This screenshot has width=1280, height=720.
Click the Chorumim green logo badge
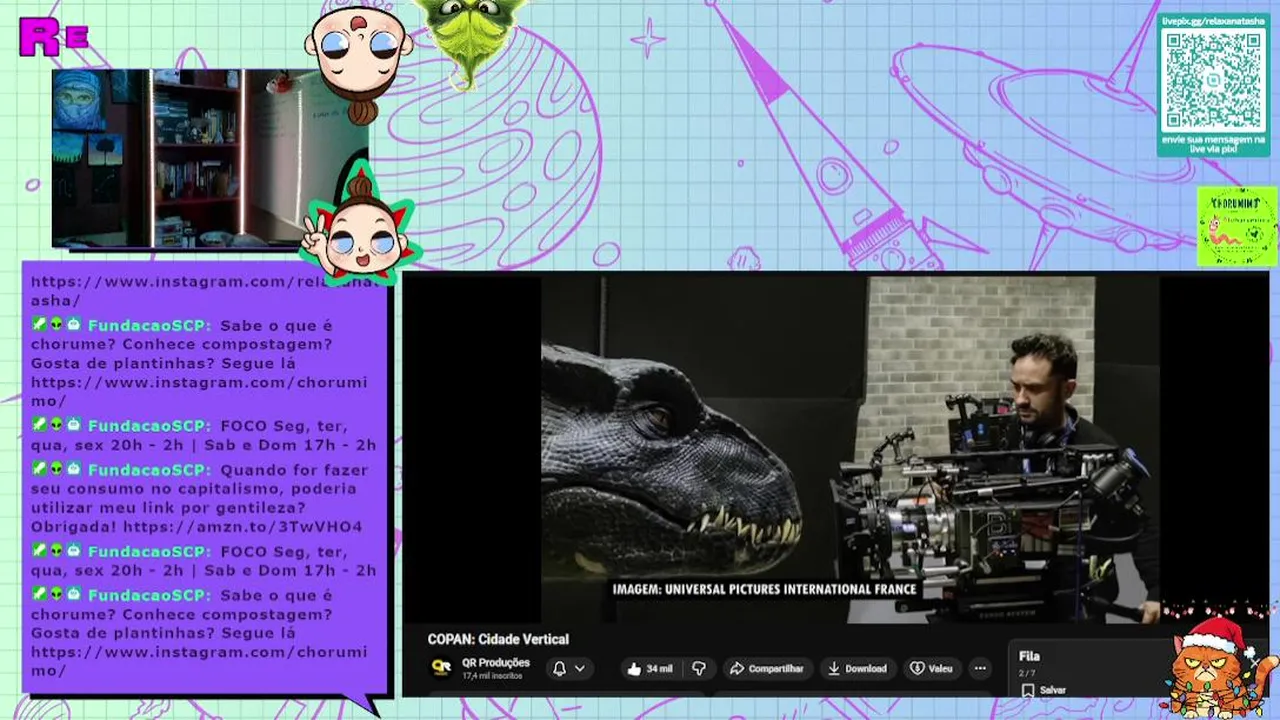click(x=1237, y=226)
